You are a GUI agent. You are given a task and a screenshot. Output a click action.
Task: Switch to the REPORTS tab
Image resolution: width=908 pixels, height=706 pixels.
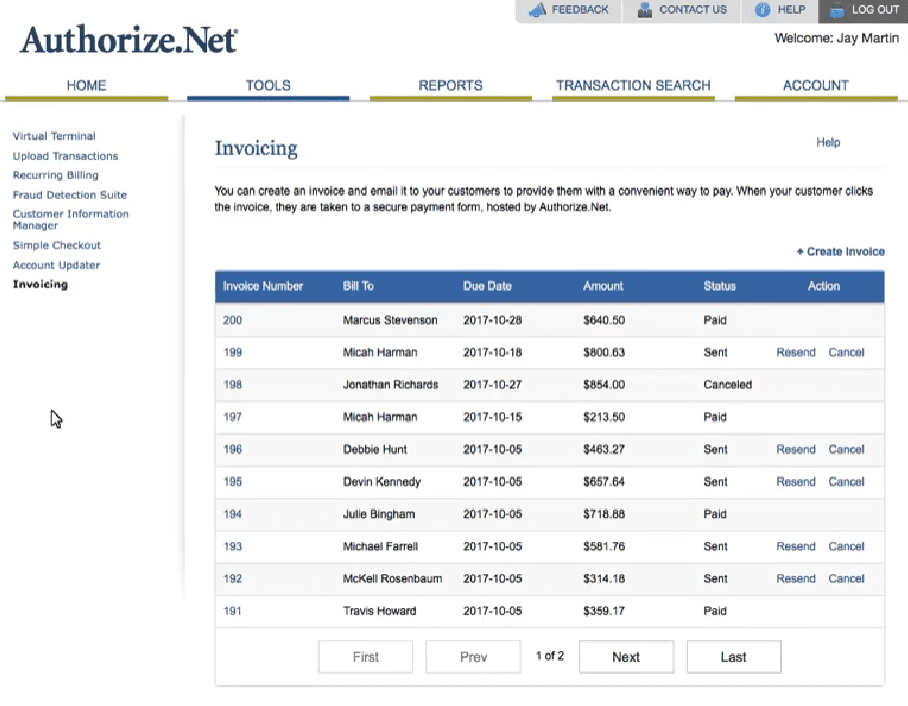coord(451,86)
